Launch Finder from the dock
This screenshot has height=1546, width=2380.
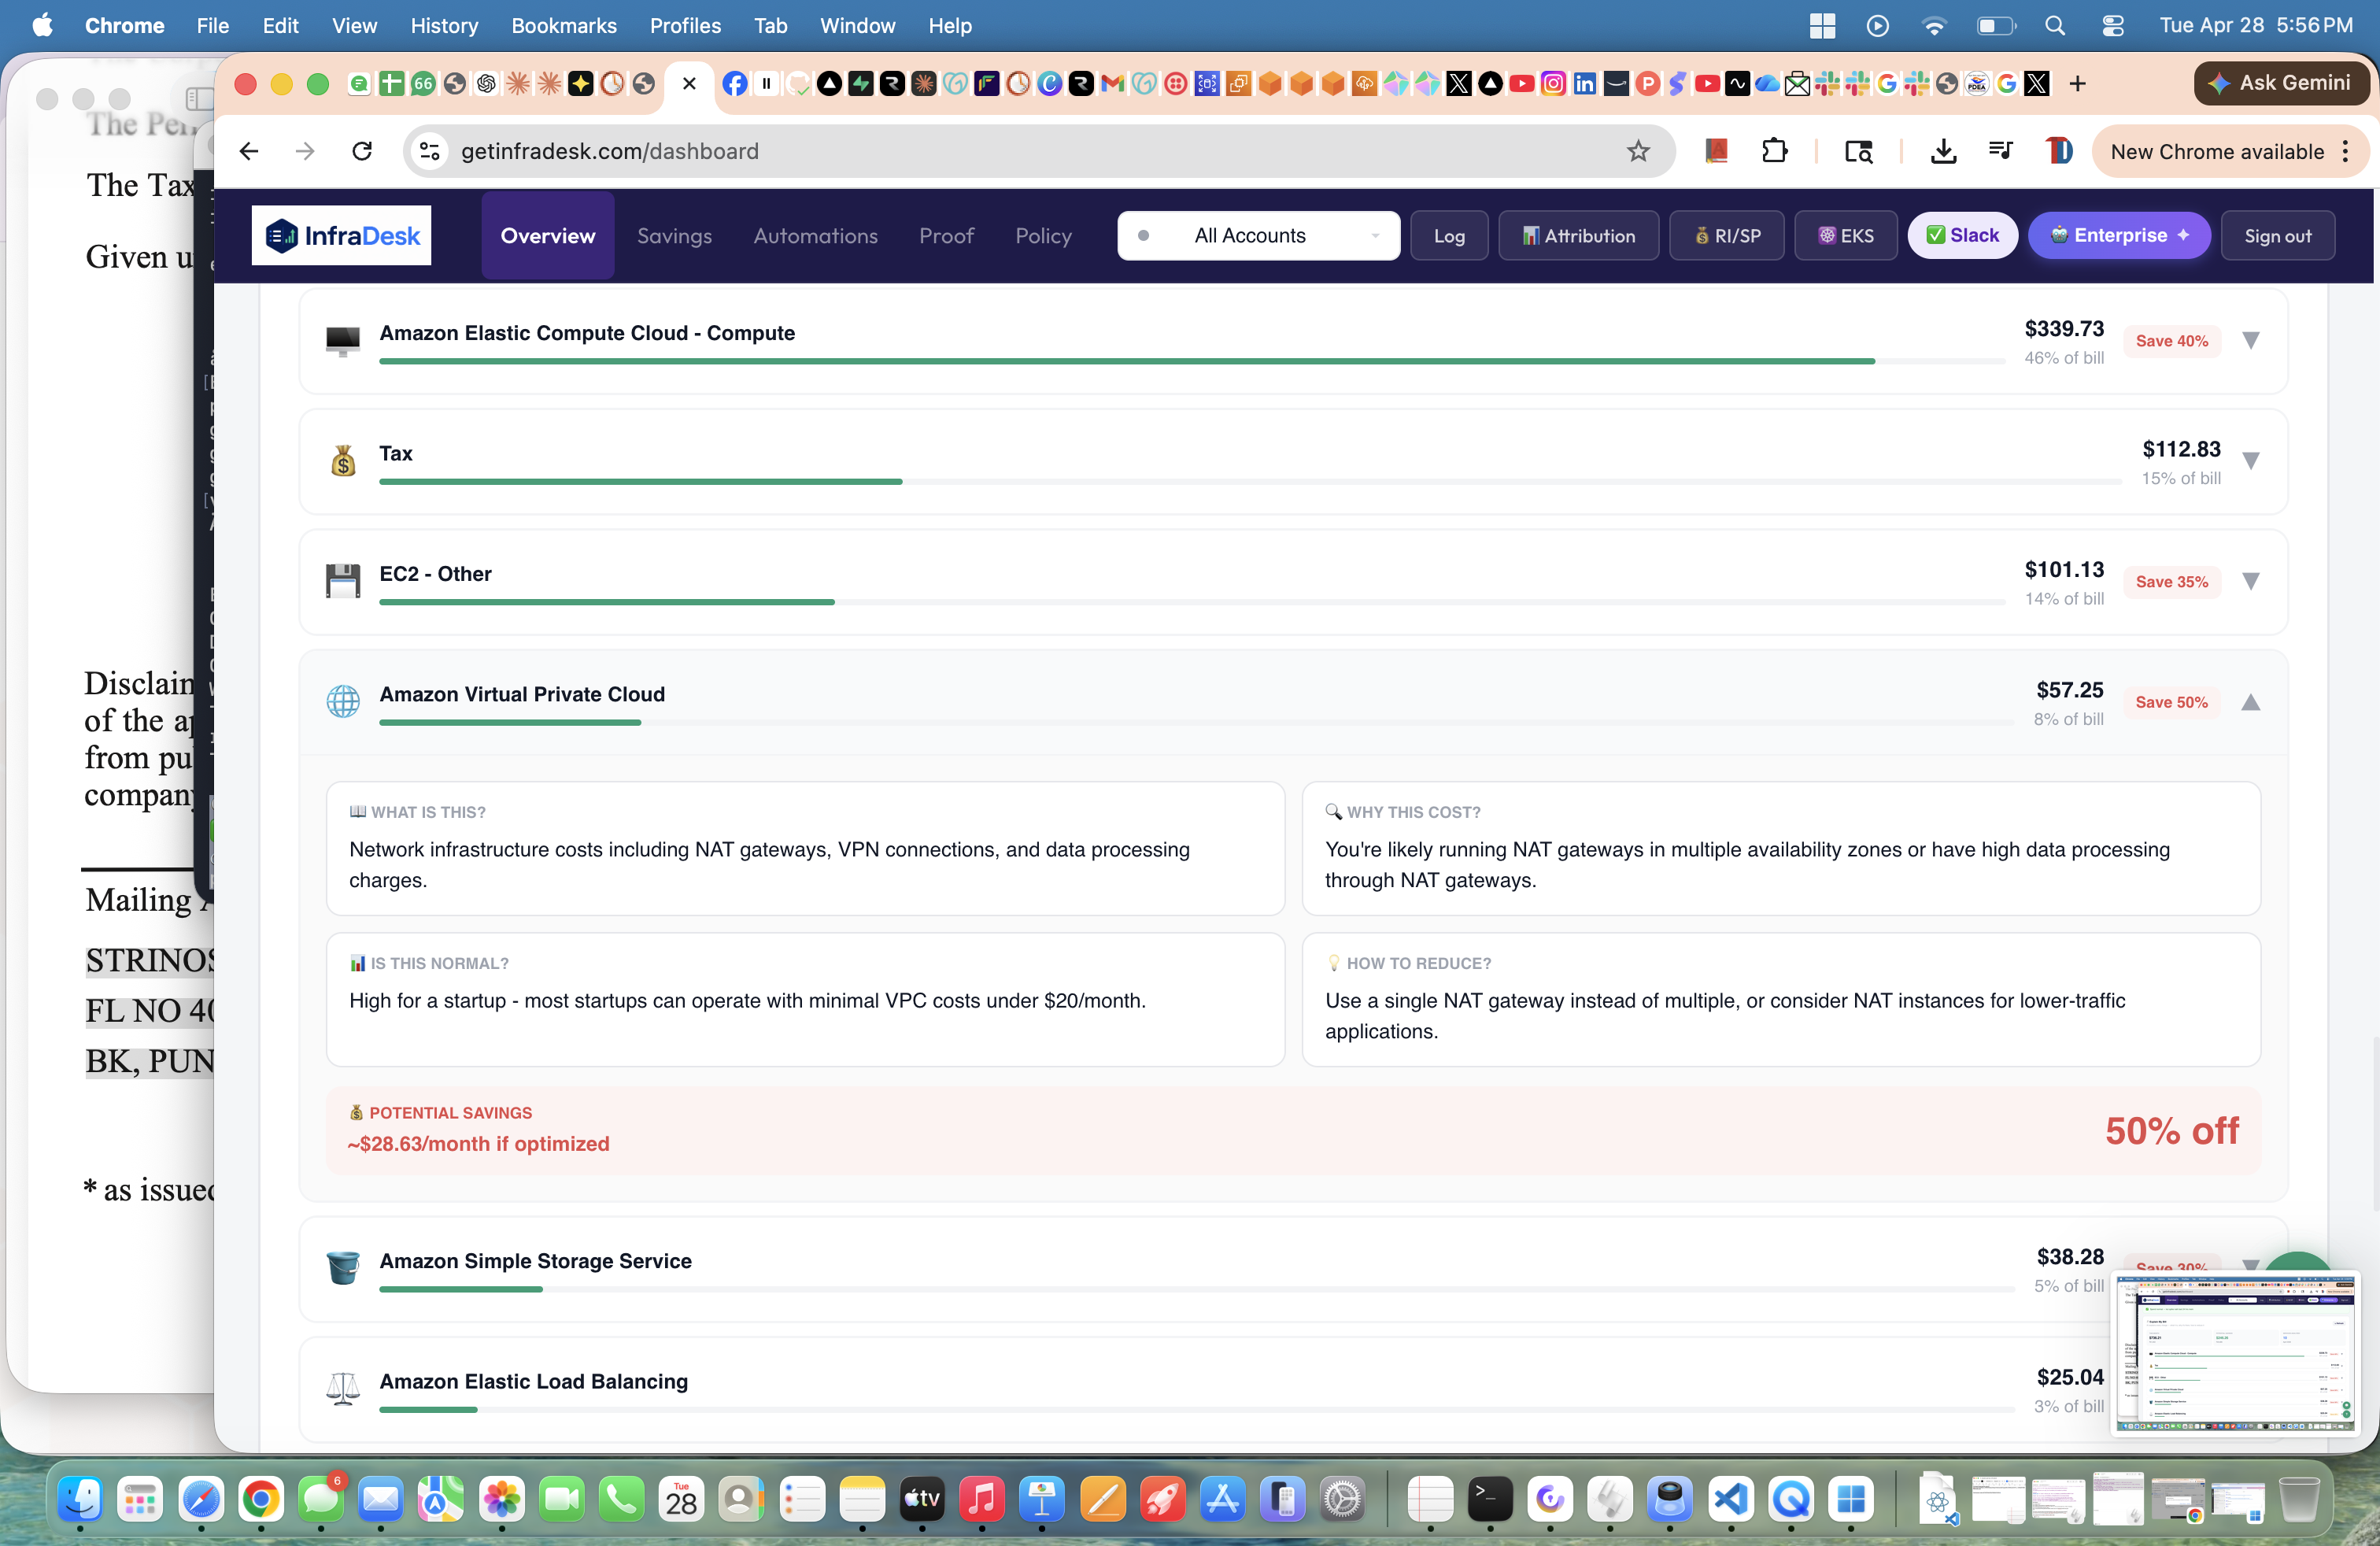[x=80, y=1499]
